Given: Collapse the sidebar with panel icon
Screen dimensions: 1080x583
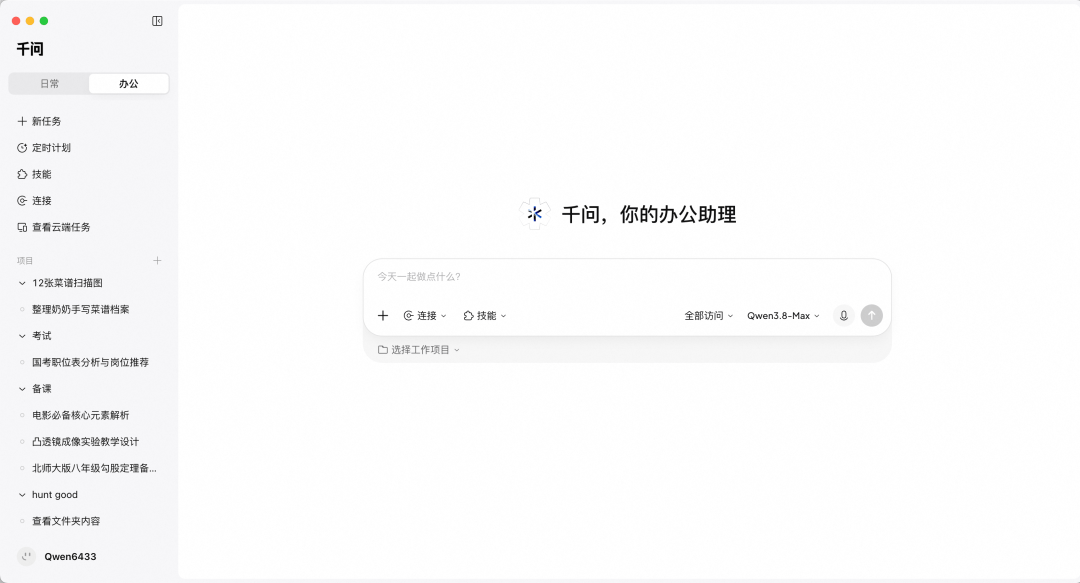Looking at the screenshot, I should pyautogui.click(x=157, y=21).
